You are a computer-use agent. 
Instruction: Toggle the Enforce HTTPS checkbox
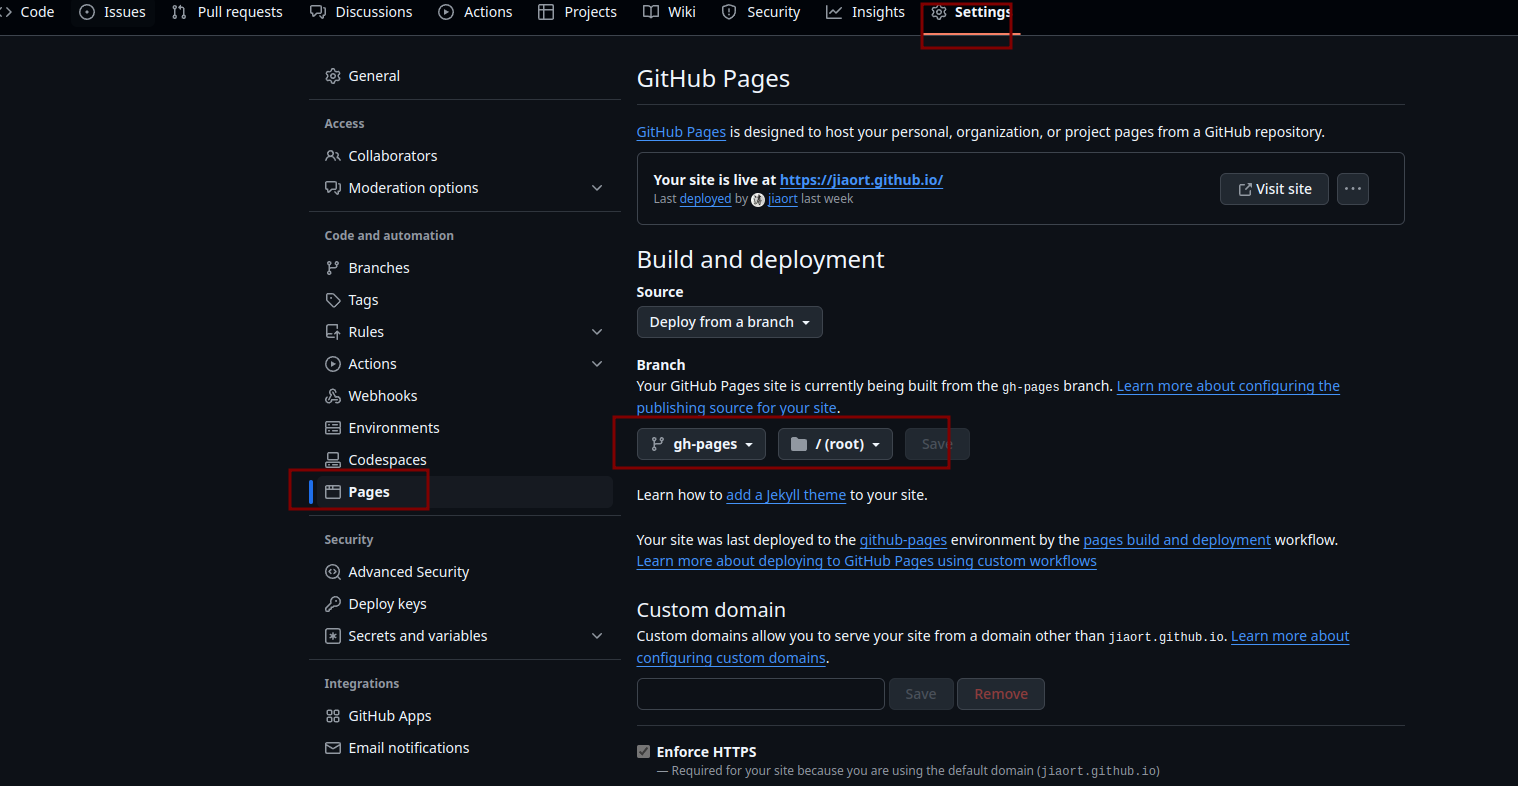643,752
